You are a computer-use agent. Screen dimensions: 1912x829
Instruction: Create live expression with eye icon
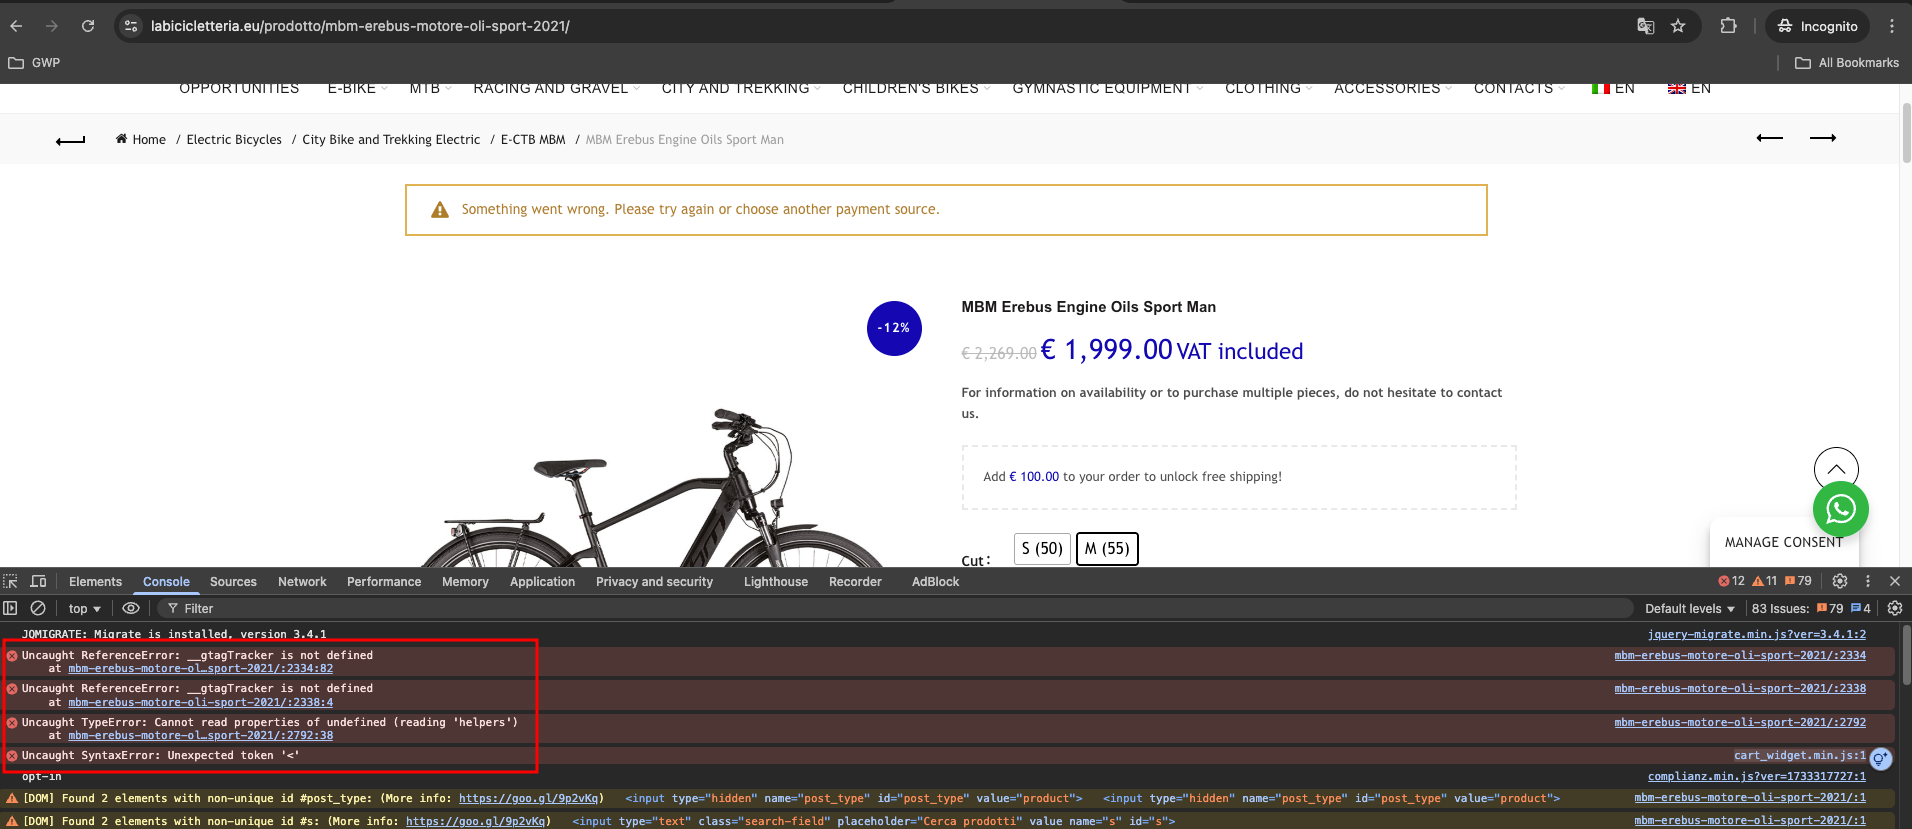(131, 608)
